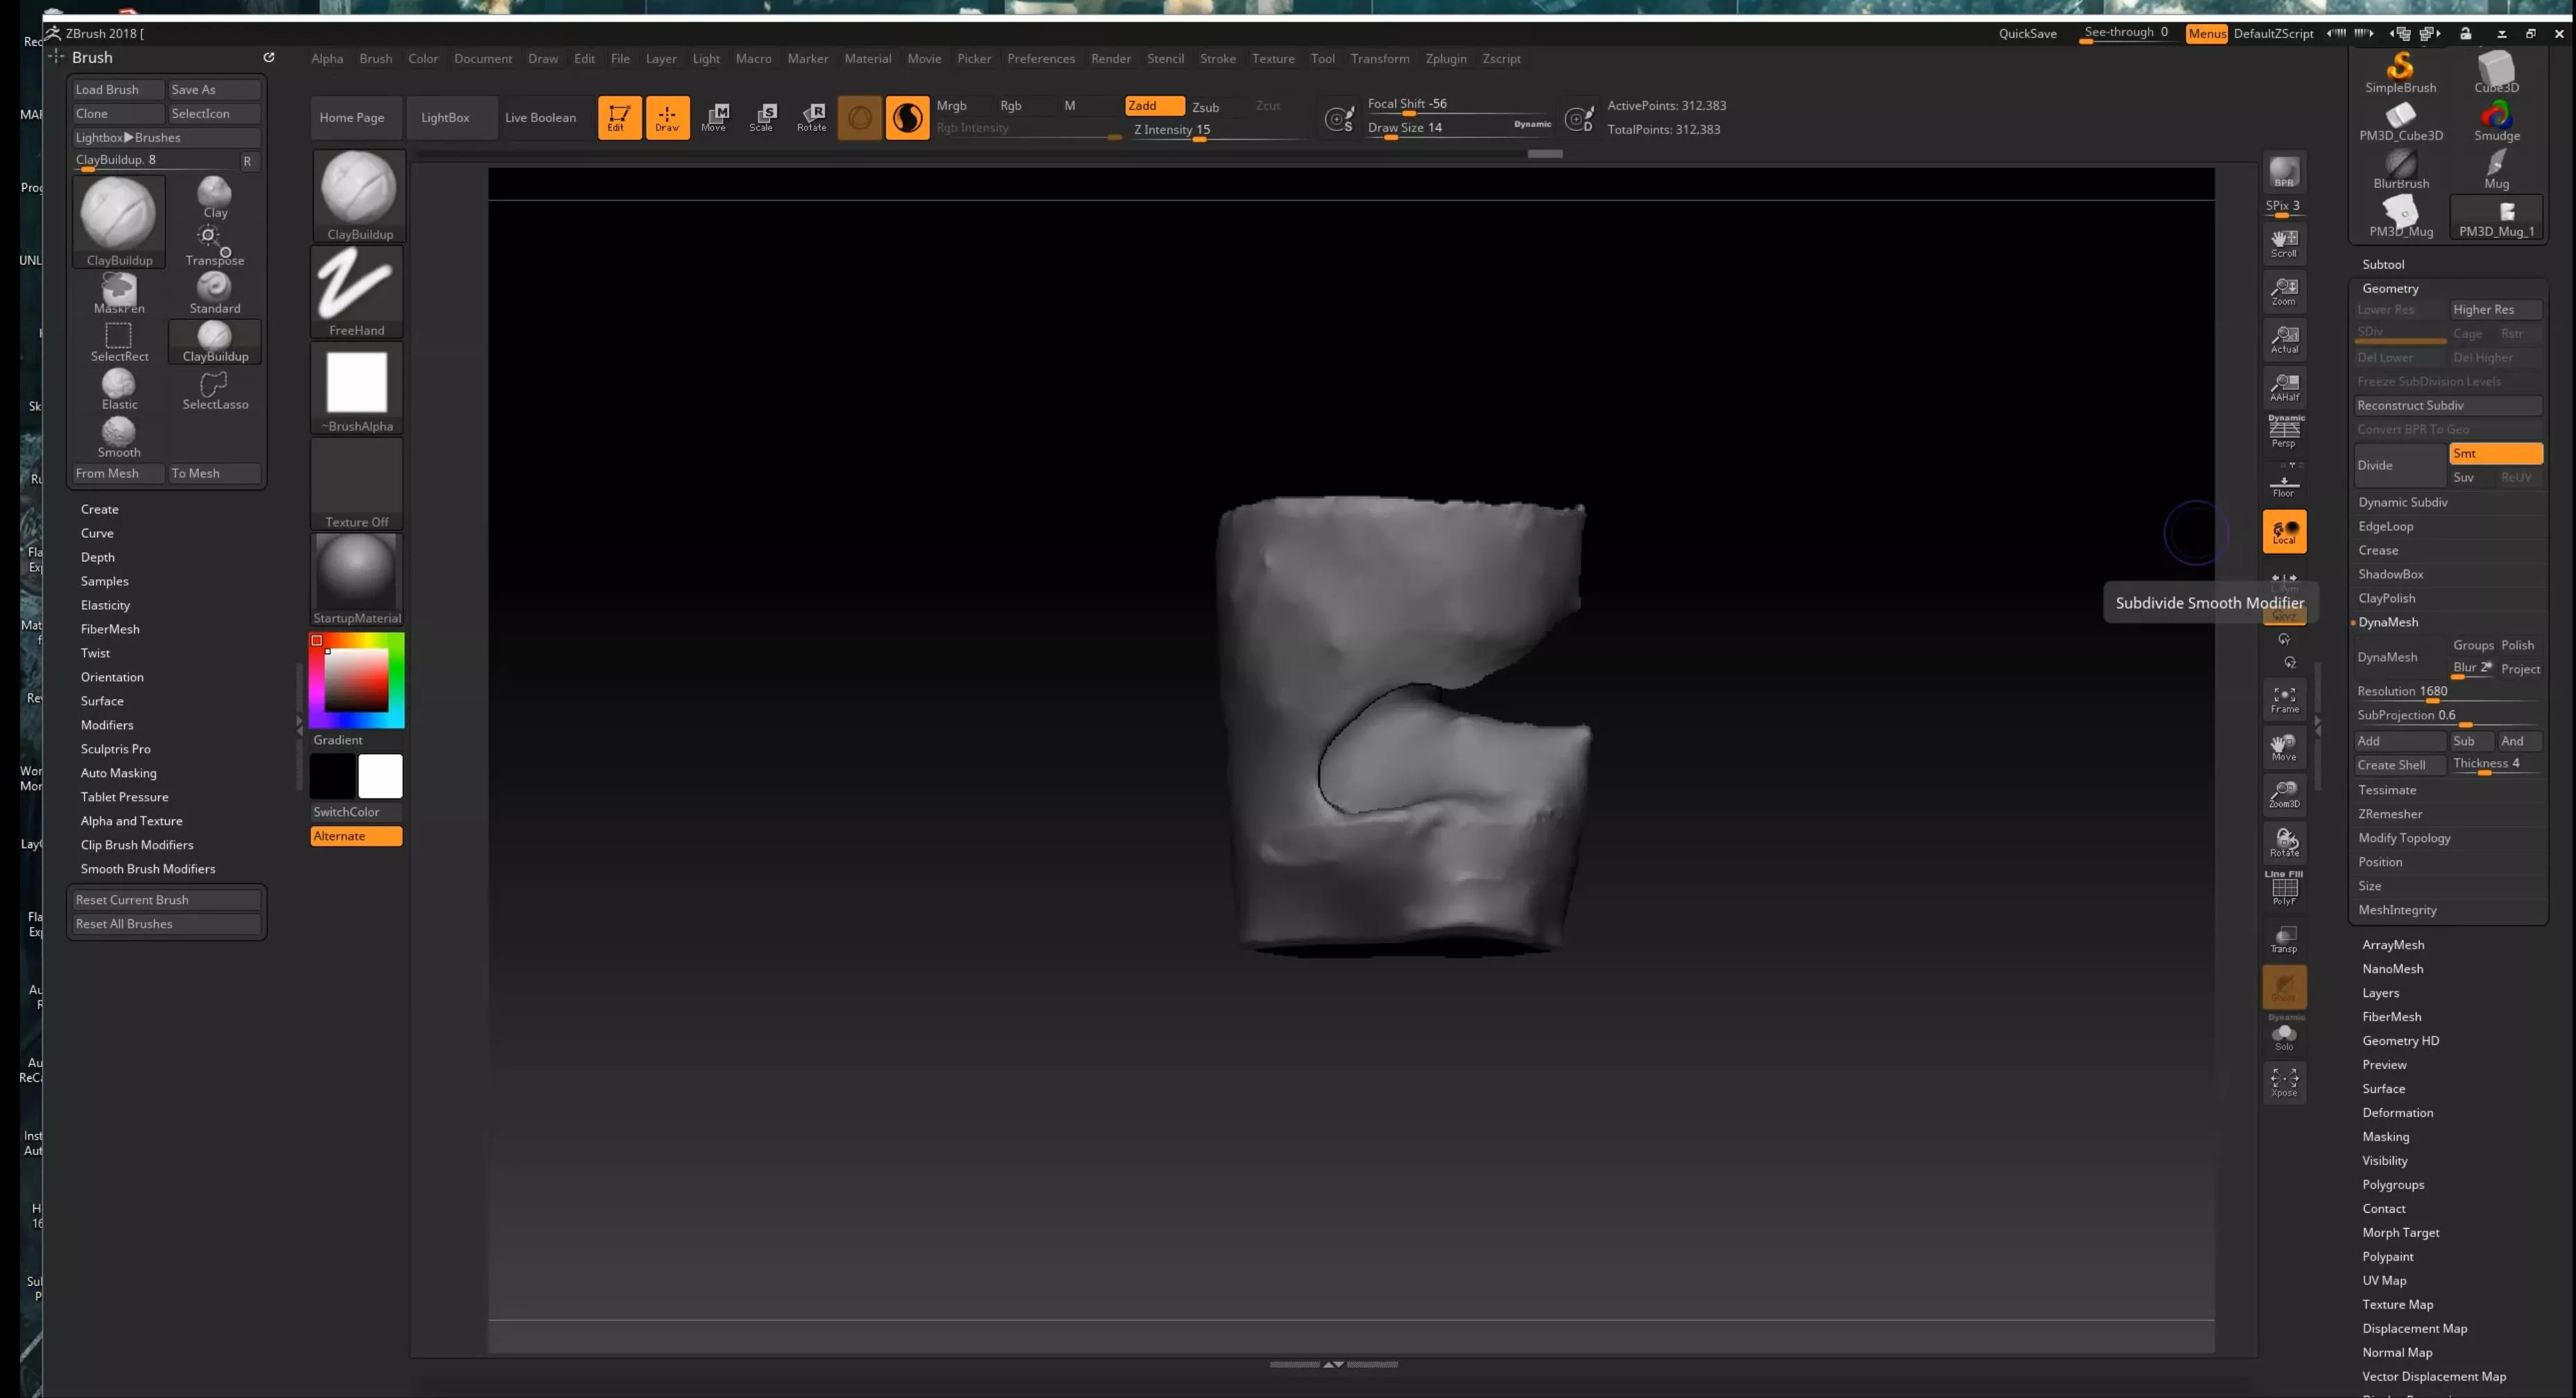
Task: Click the BPR render icon
Action: coord(2284,172)
